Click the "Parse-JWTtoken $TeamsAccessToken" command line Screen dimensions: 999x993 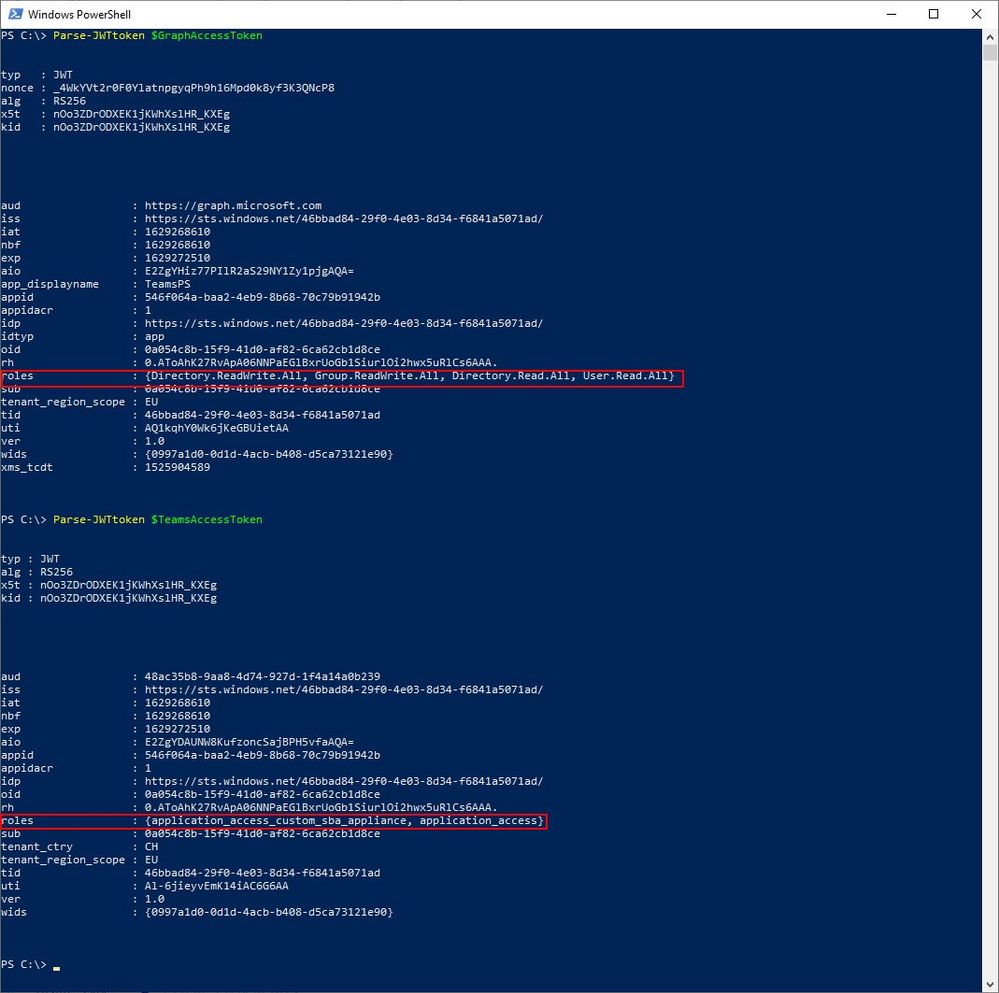(157, 520)
